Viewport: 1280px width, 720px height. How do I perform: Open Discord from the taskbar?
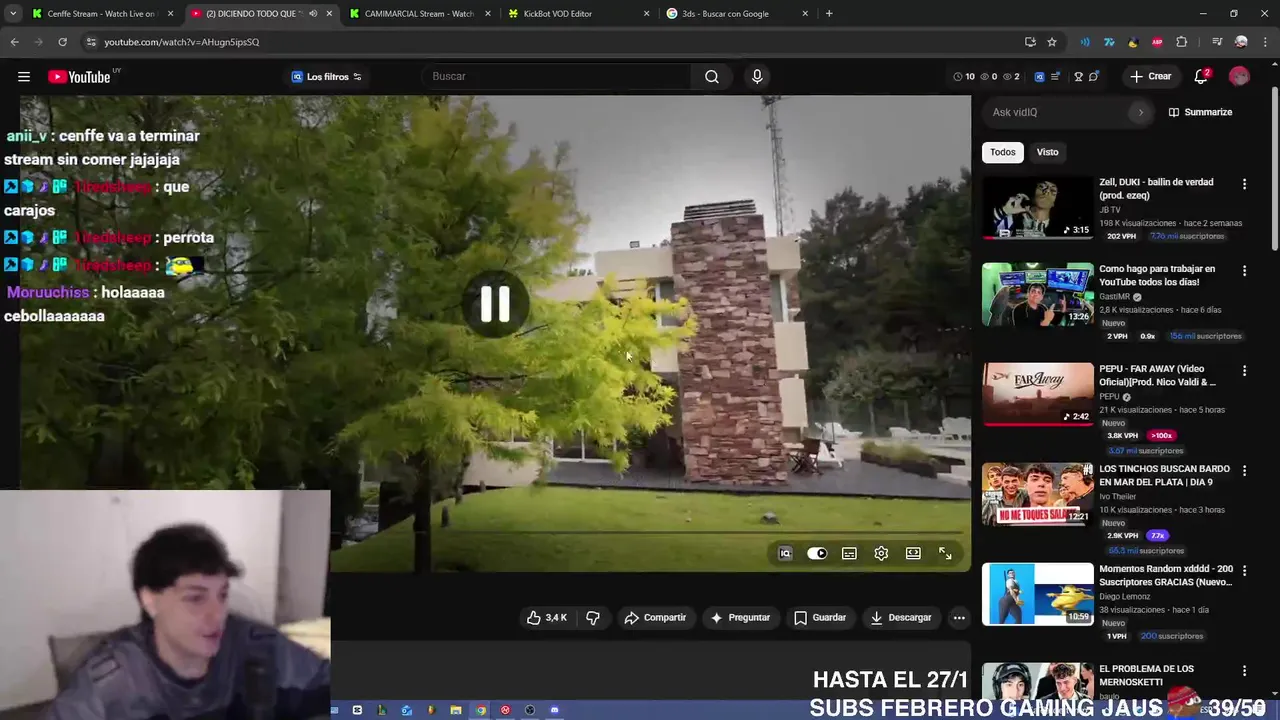click(554, 710)
